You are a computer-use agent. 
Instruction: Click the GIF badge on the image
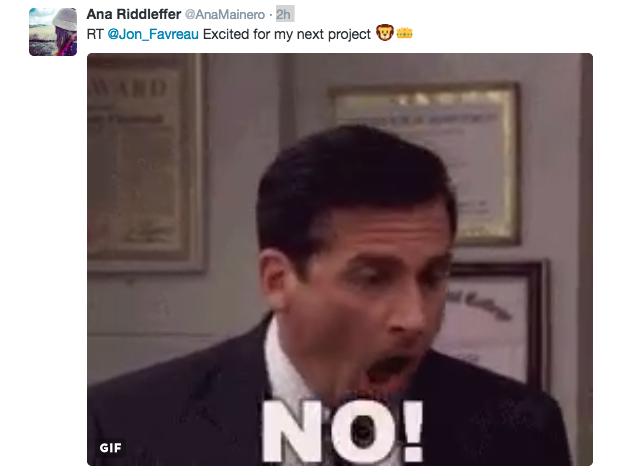click(110, 448)
